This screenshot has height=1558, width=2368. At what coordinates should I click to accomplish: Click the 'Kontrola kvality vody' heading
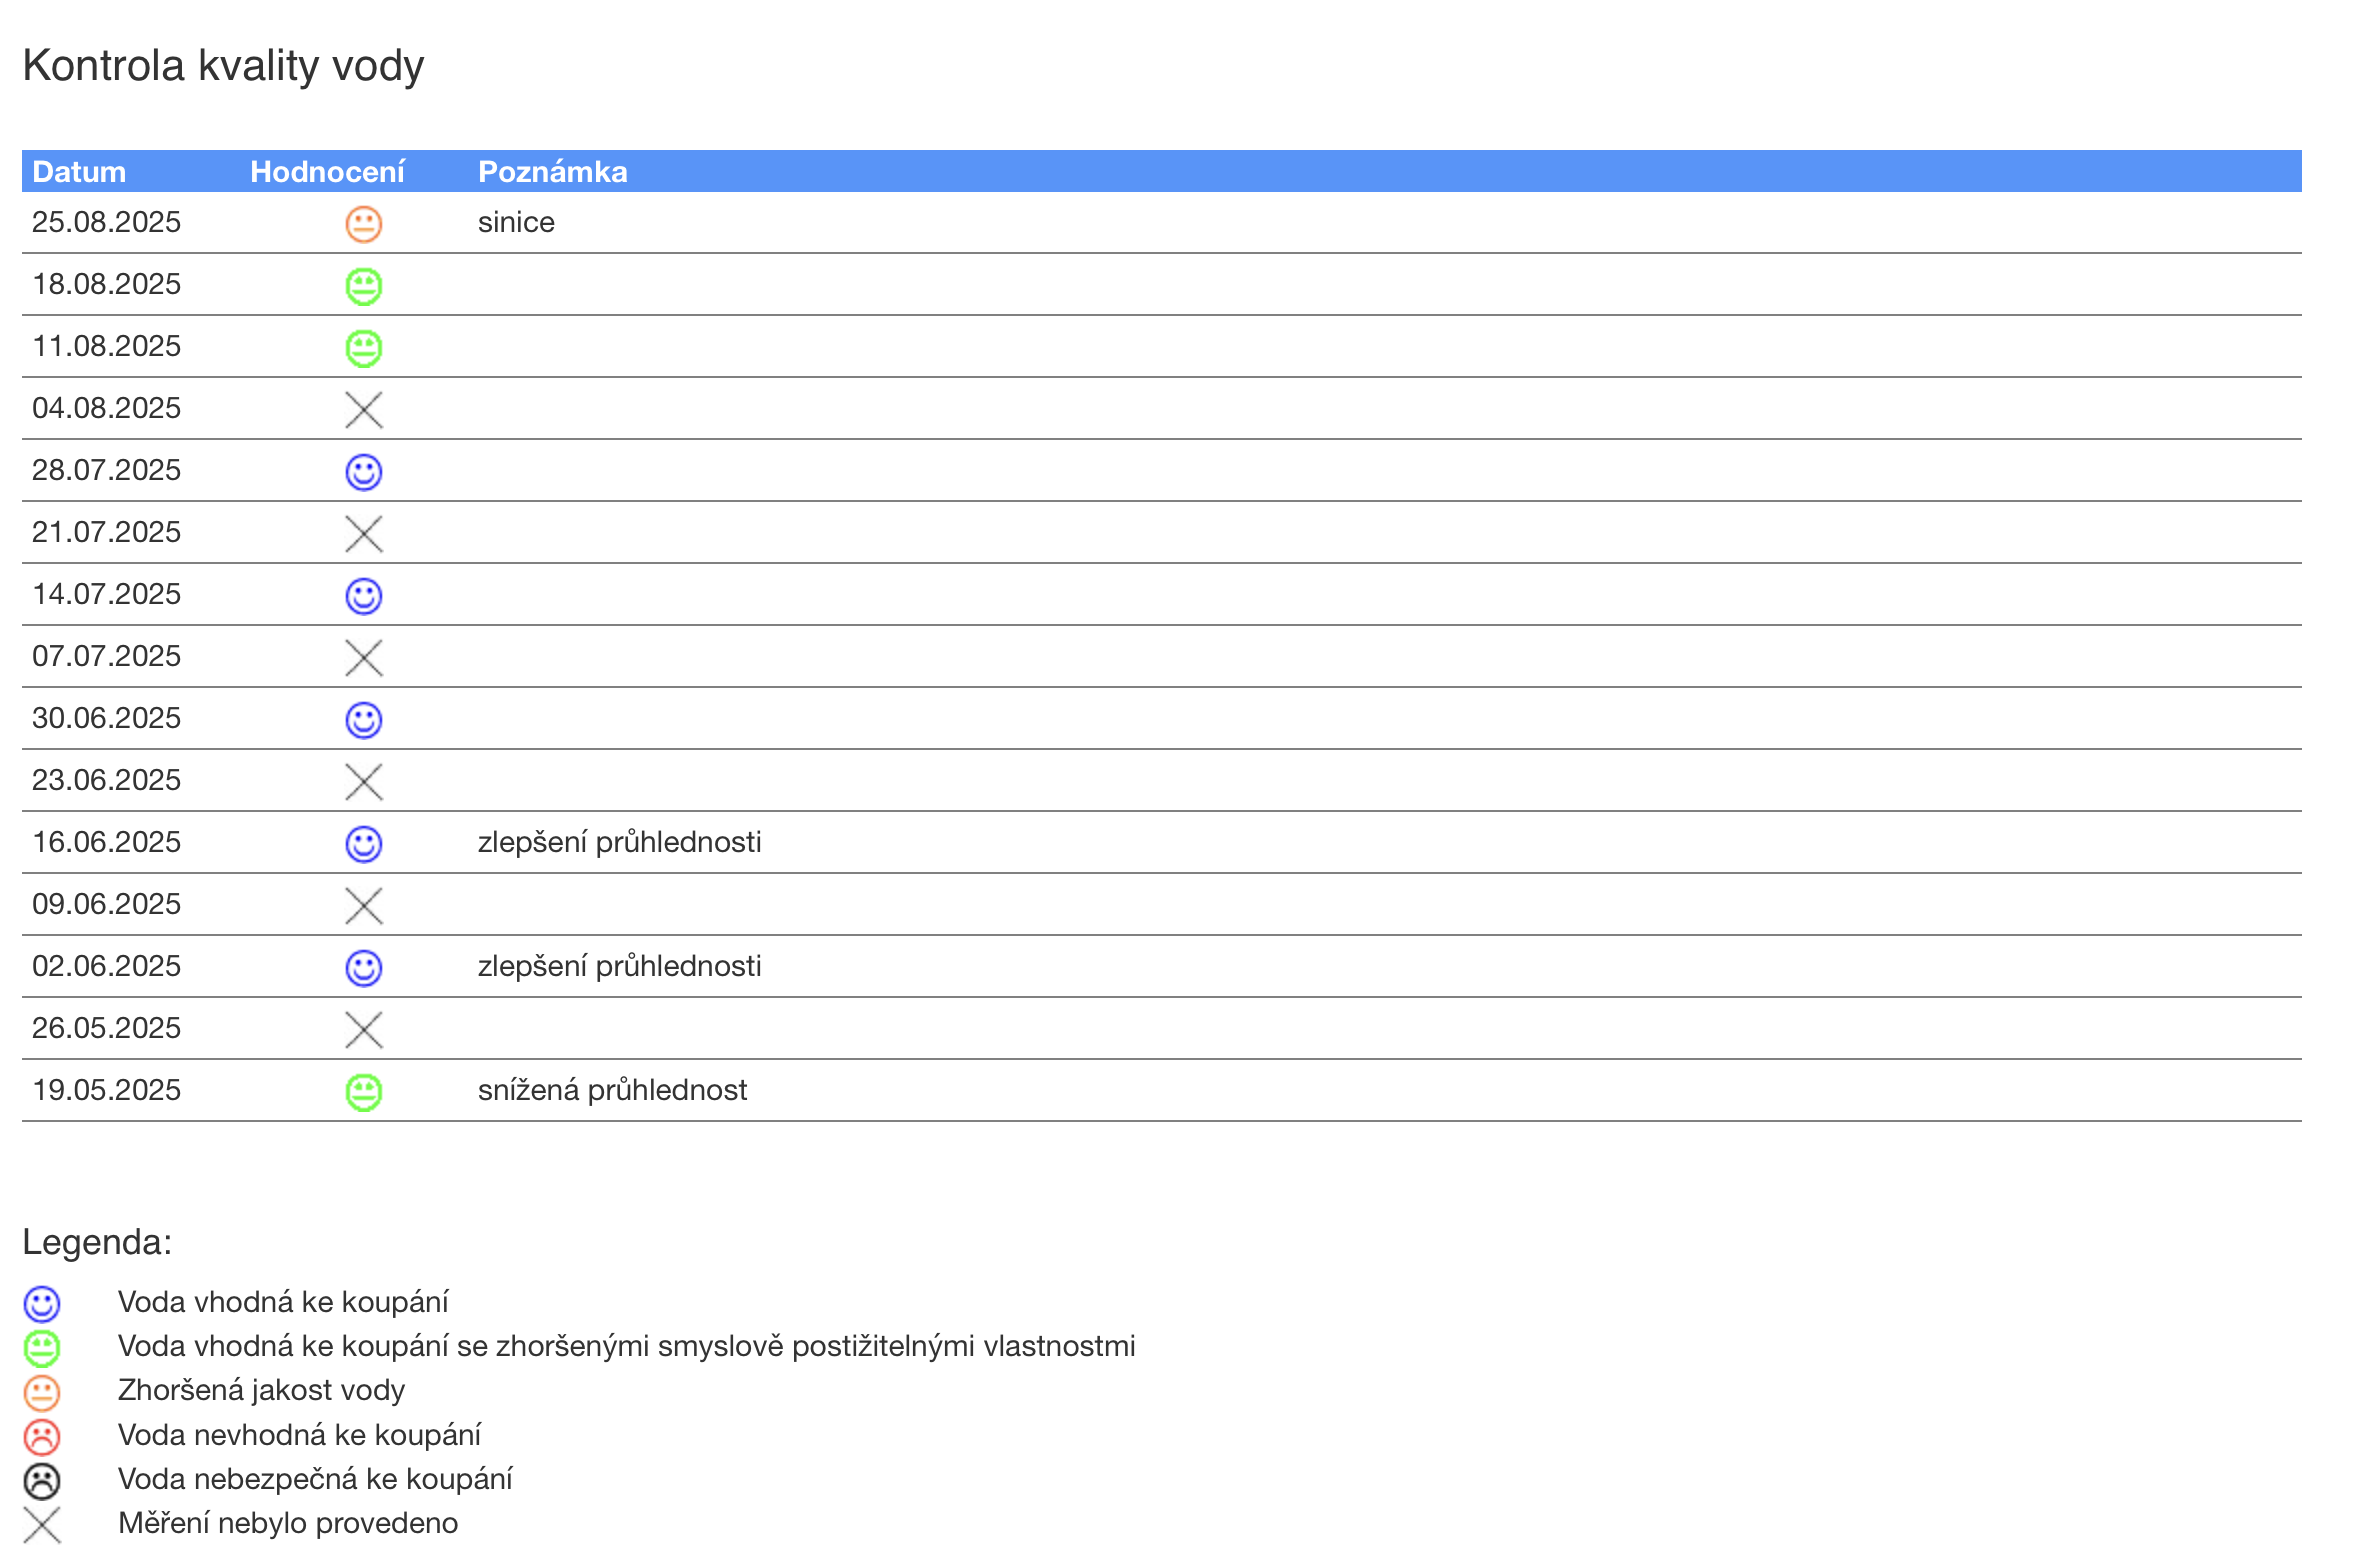pos(223,66)
